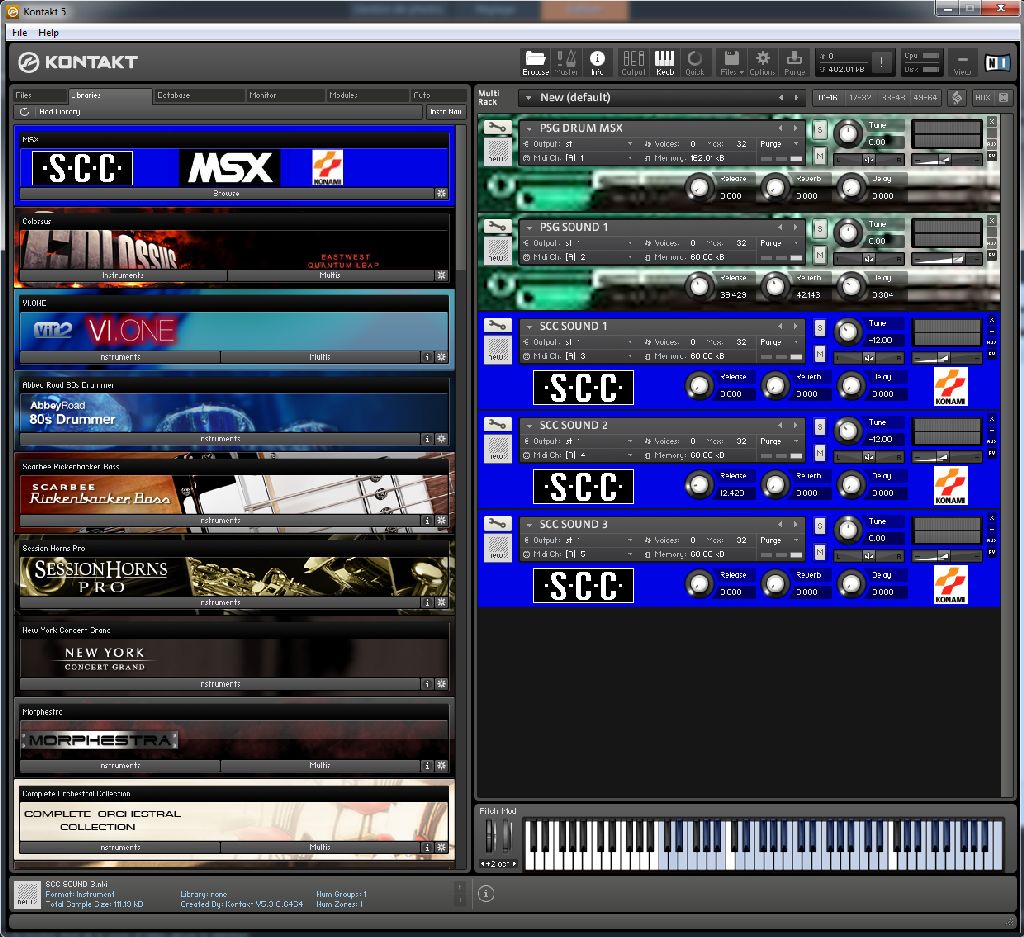Mute the PSG DRUM MSX instrument
1024x937 pixels.
pos(820,155)
